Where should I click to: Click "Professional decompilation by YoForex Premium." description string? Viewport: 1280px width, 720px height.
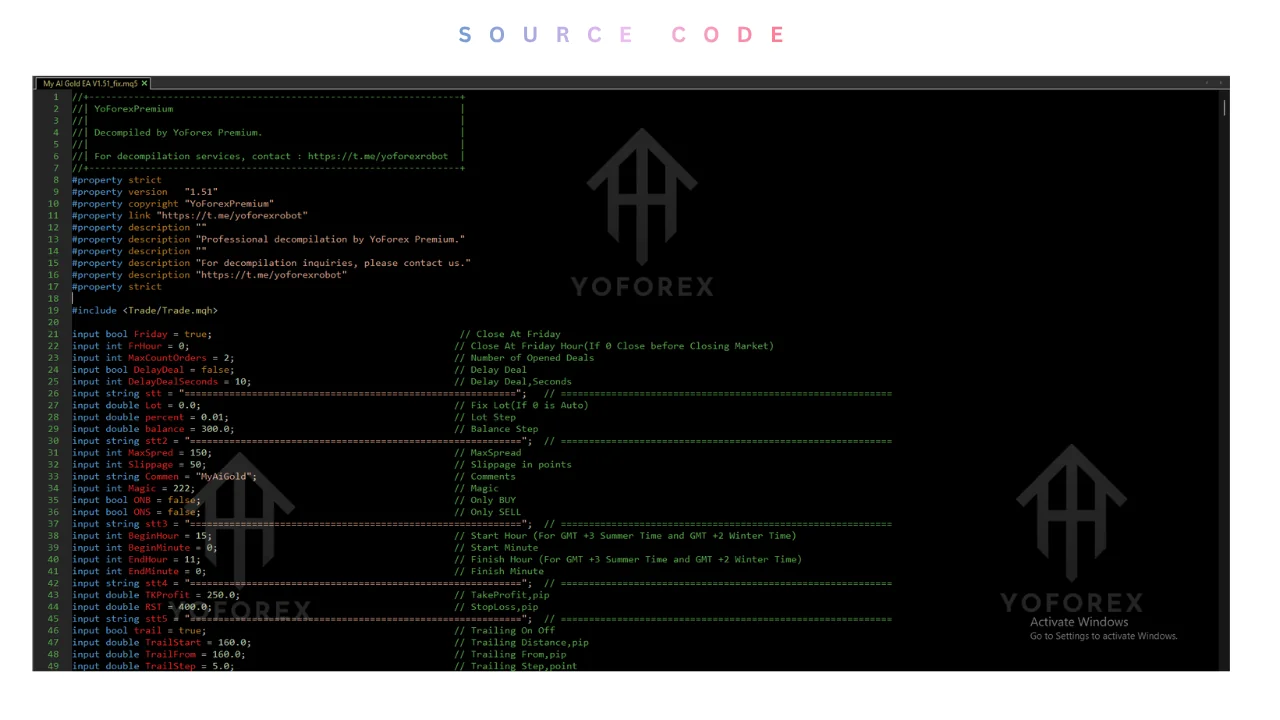[x=330, y=239]
